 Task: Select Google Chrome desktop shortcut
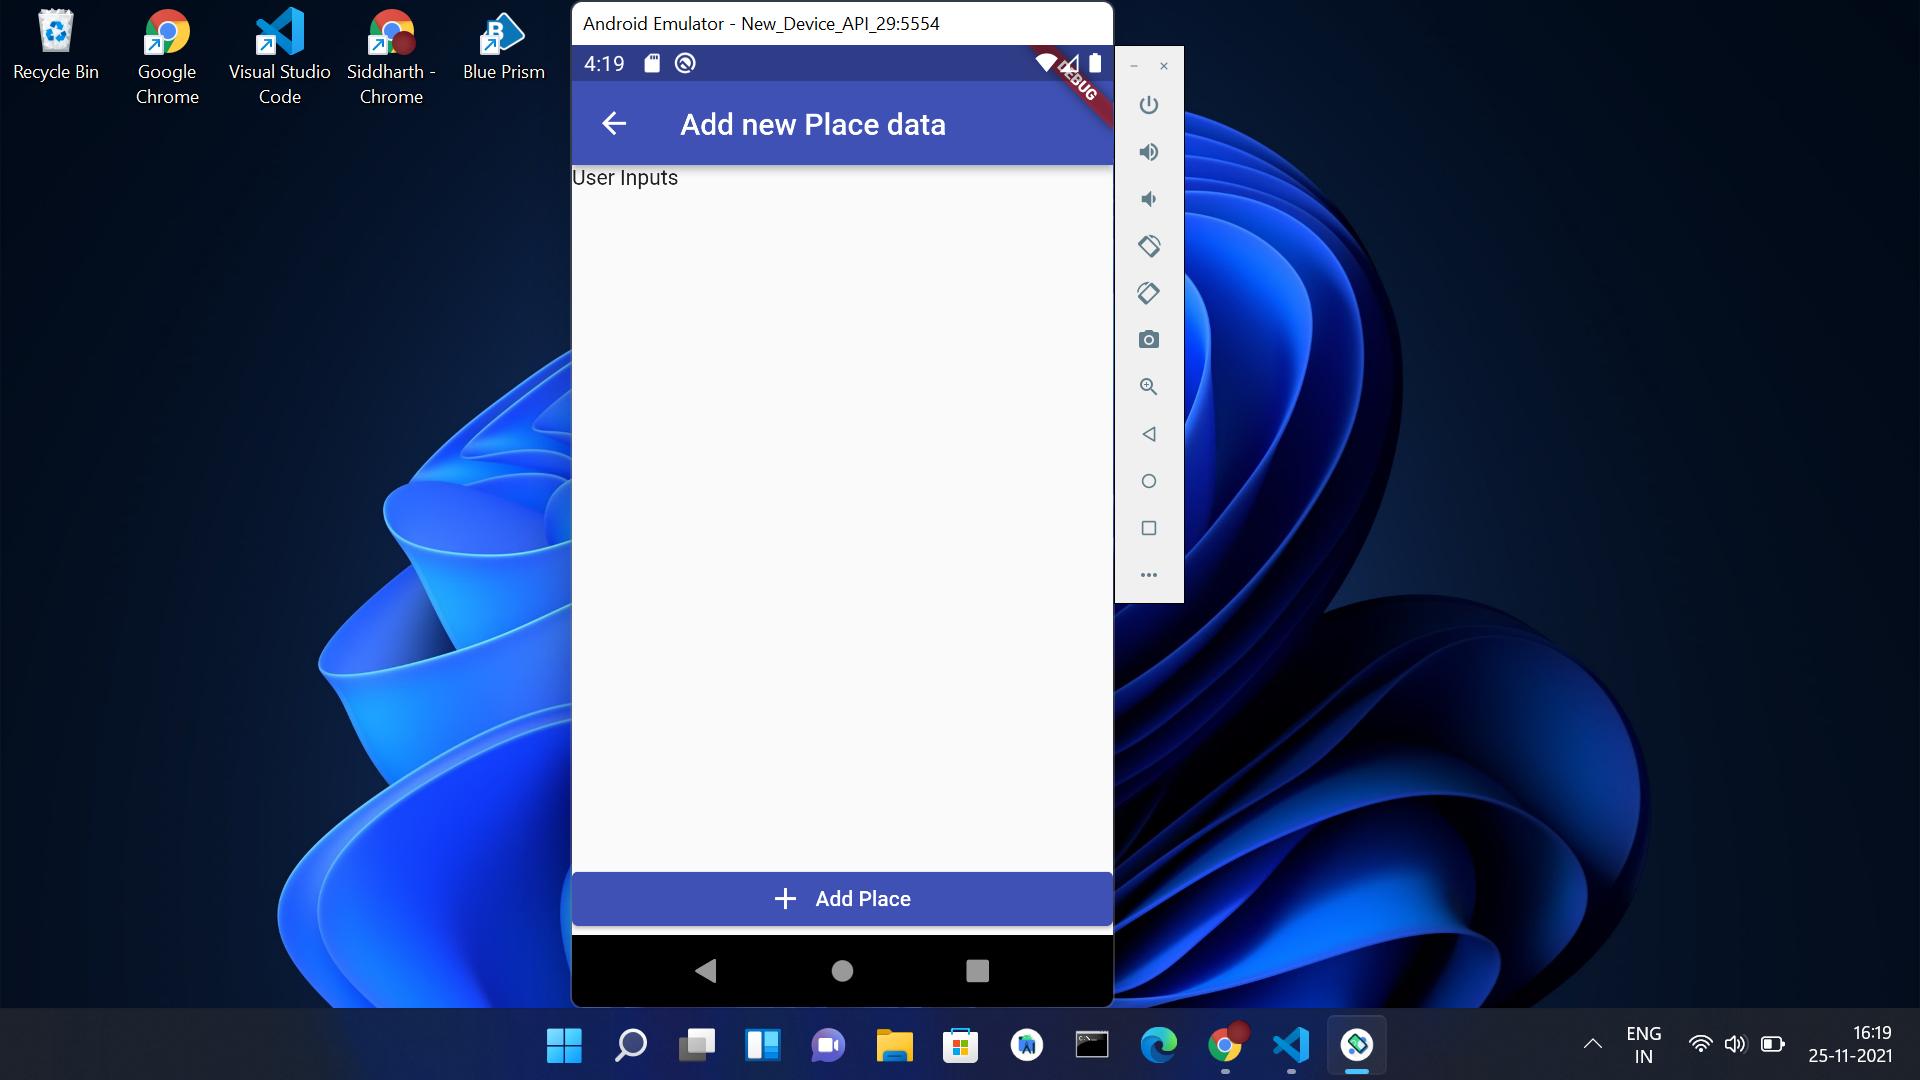(x=167, y=58)
